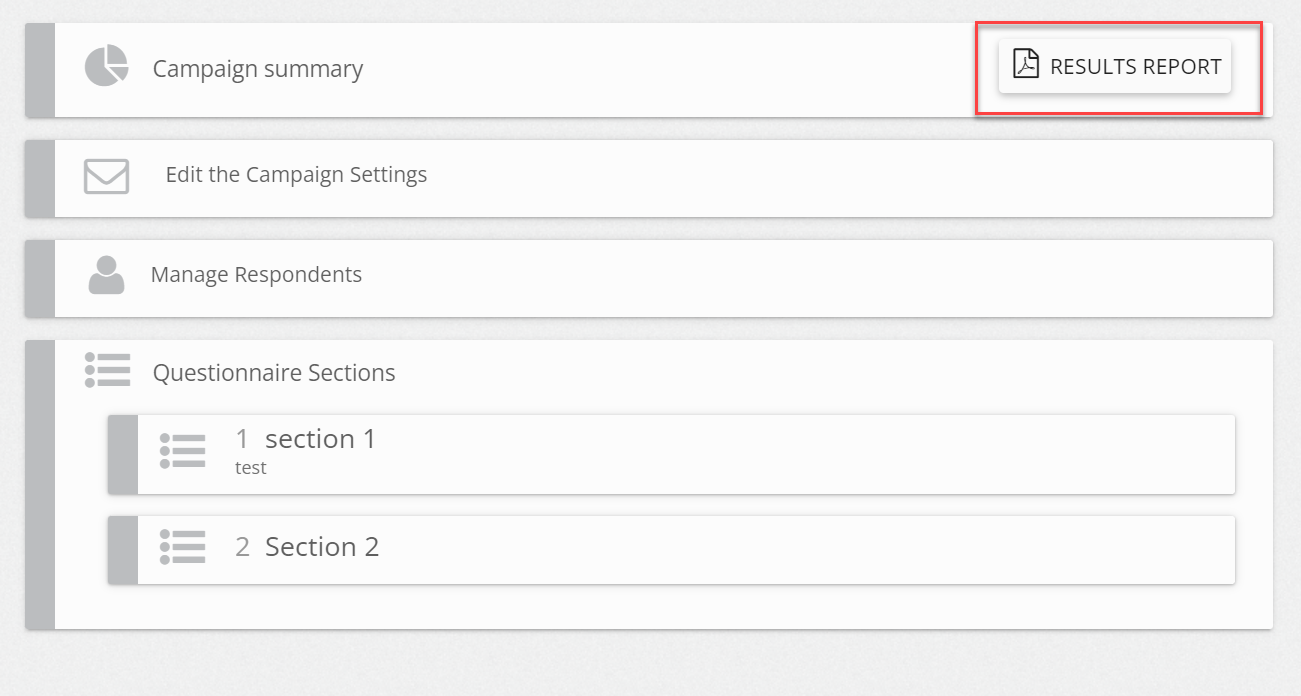Open the Campaign summary label

pyautogui.click(x=258, y=69)
